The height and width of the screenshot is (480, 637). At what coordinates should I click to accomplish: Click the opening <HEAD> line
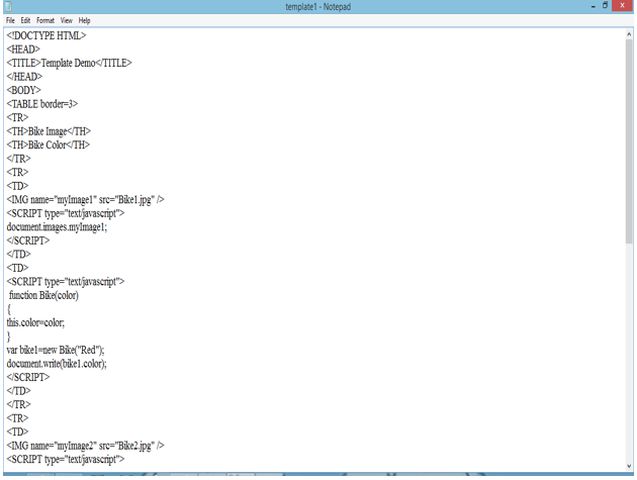tap(23, 50)
